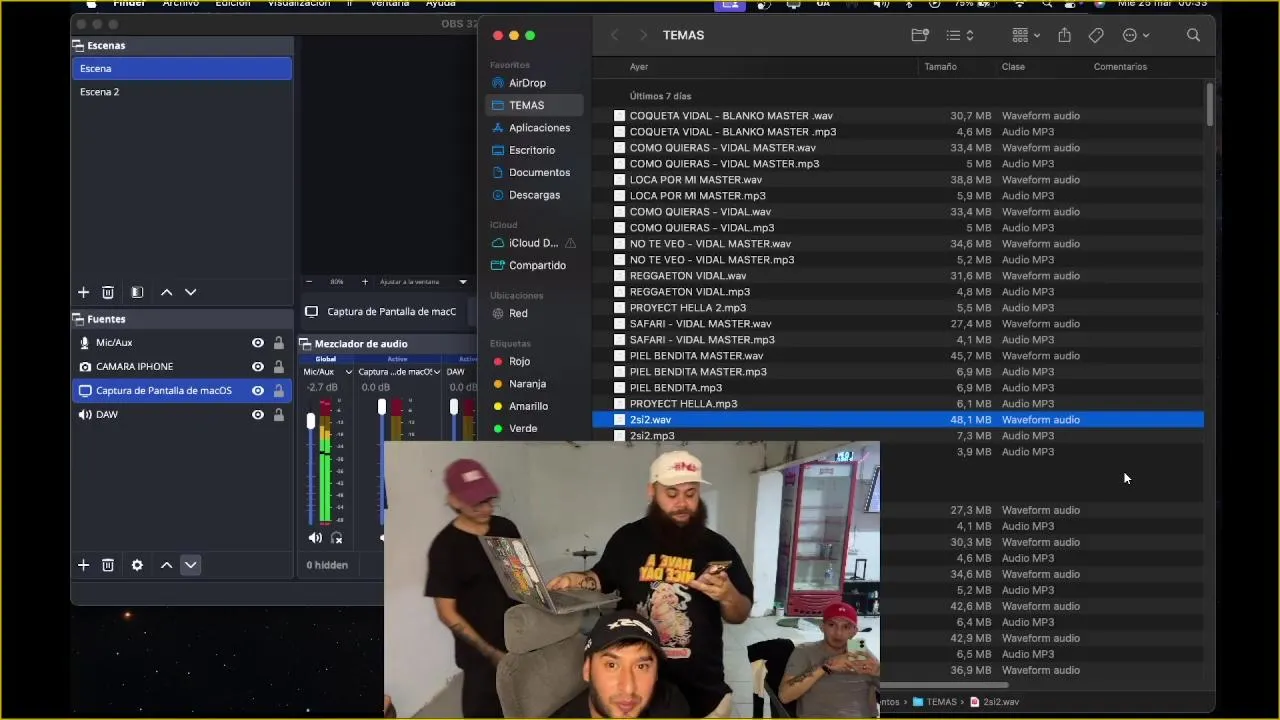This screenshot has height=720, width=1280.
Task: Click 2si2.wav in Finder path bar
Action: (995, 702)
